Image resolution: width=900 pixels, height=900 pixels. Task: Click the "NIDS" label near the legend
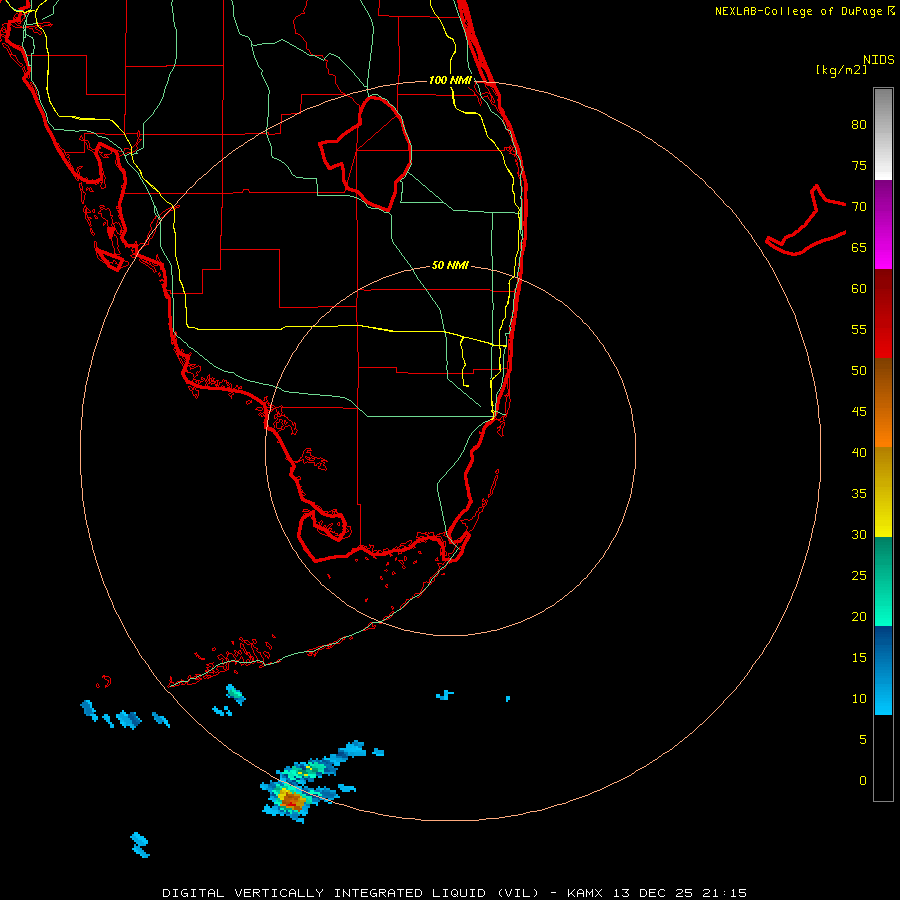879,60
